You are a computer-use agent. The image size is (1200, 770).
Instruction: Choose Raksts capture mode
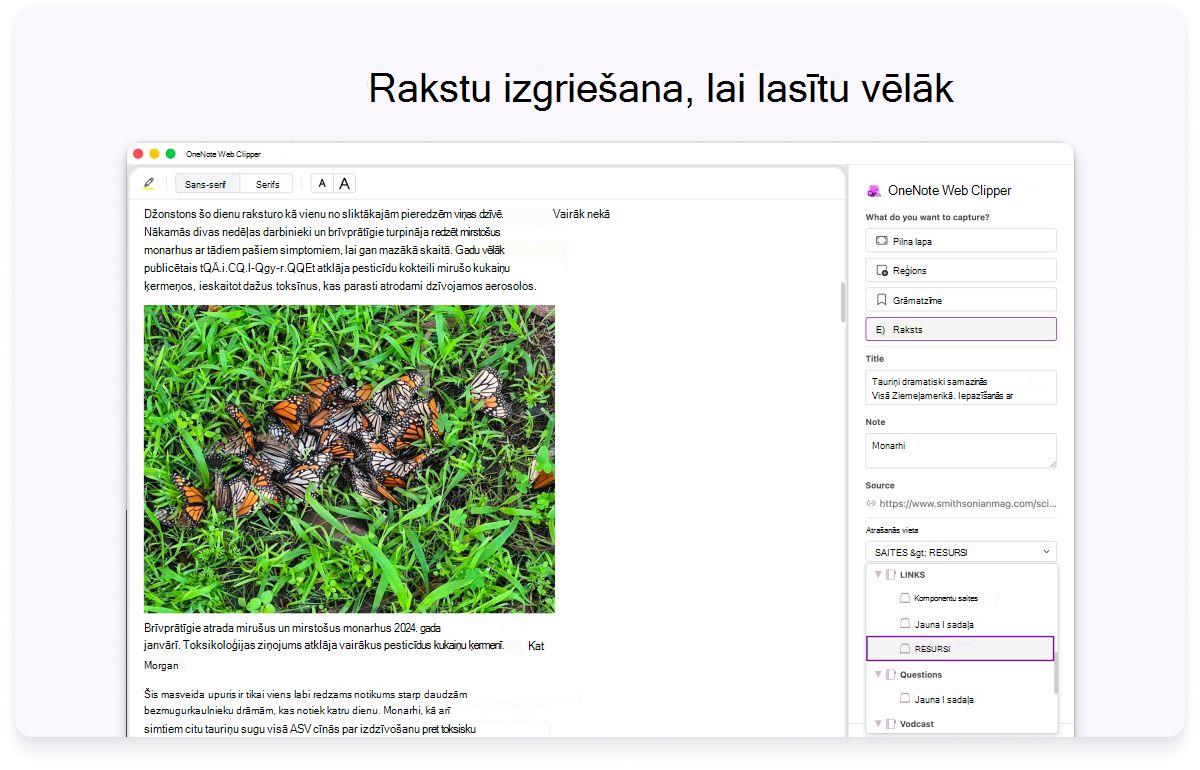click(x=961, y=329)
